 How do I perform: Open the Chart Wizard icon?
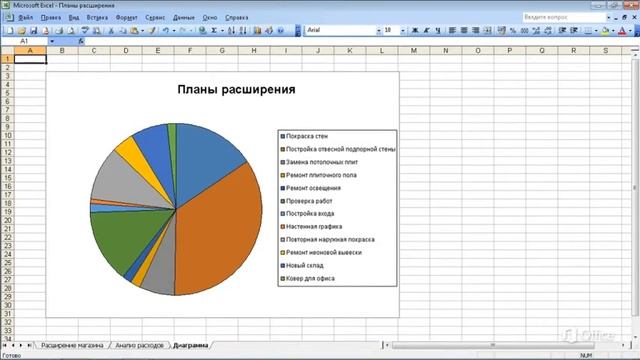[x=257, y=30]
